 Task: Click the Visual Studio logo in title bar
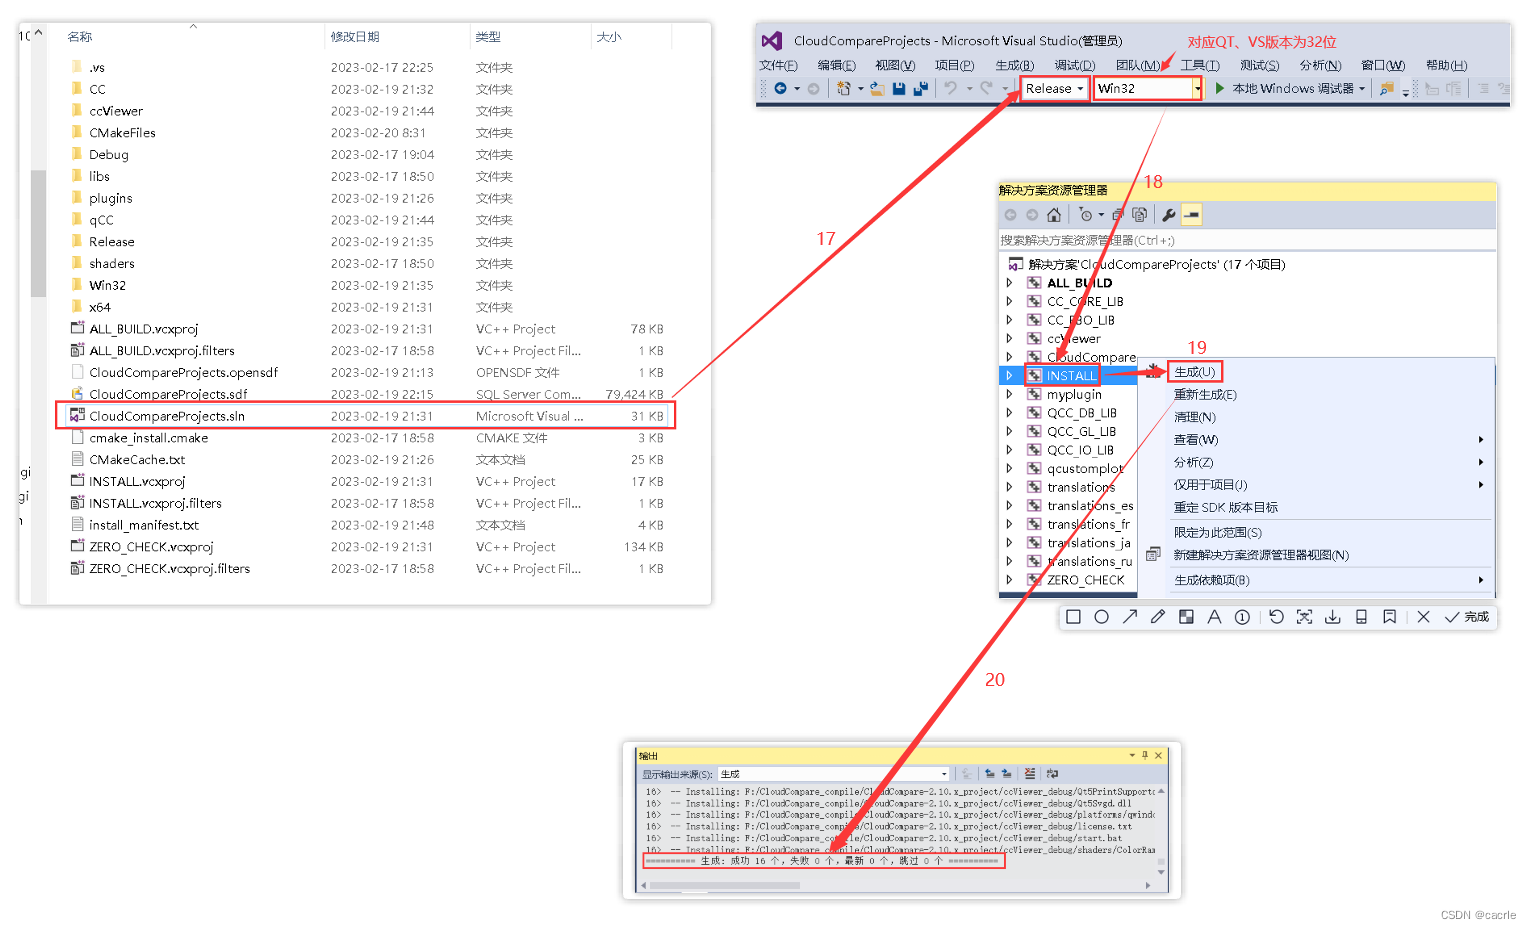[x=771, y=41]
